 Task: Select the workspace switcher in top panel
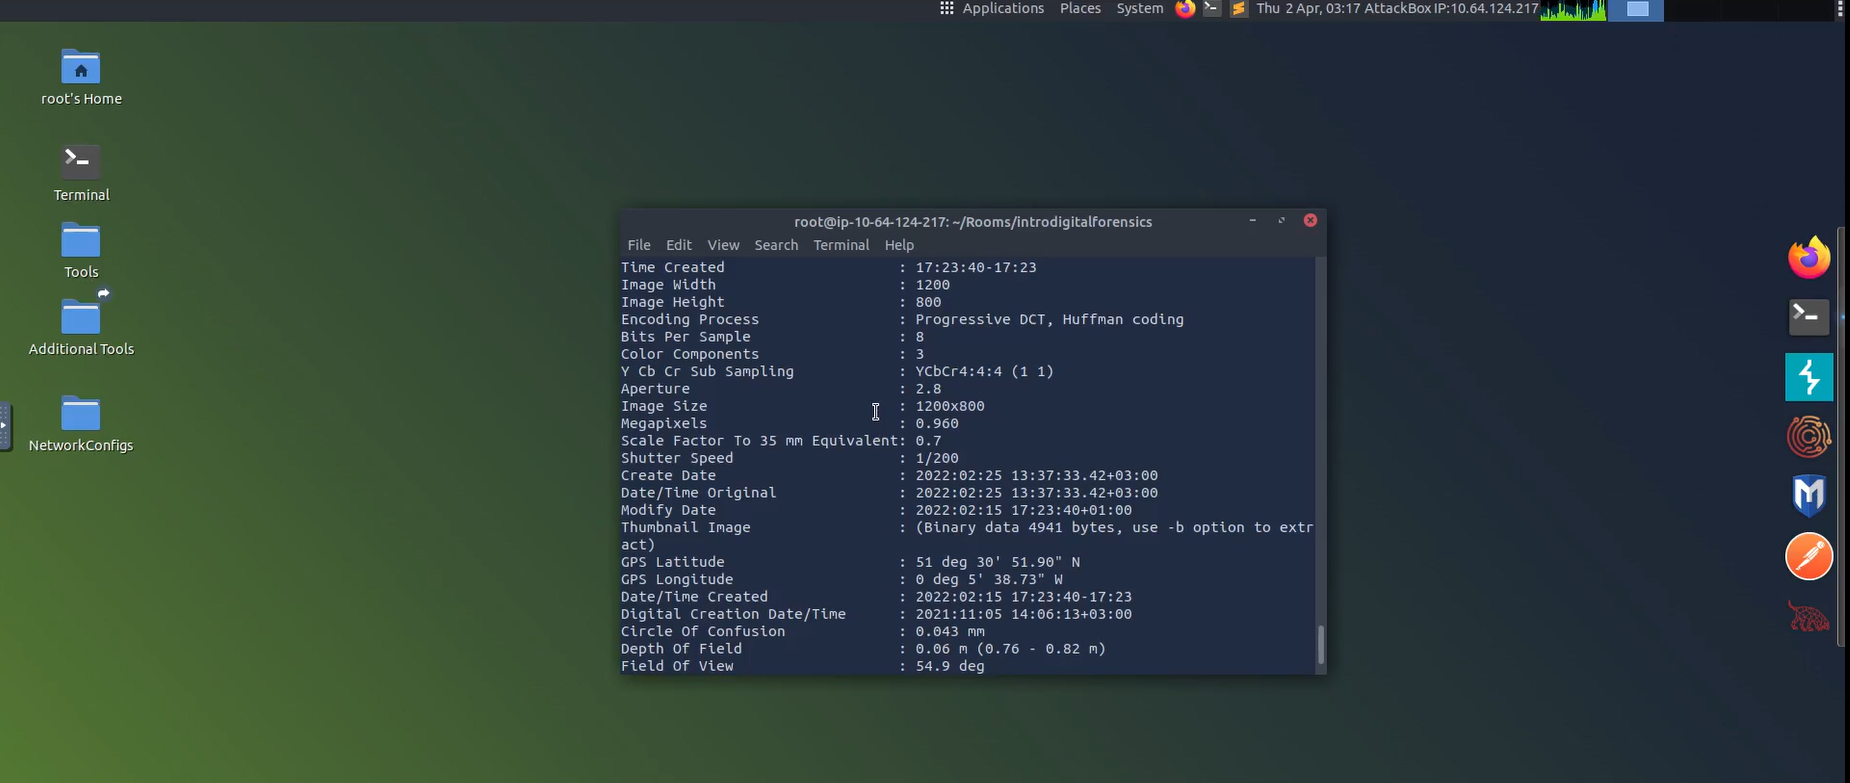coord(1636,10)
